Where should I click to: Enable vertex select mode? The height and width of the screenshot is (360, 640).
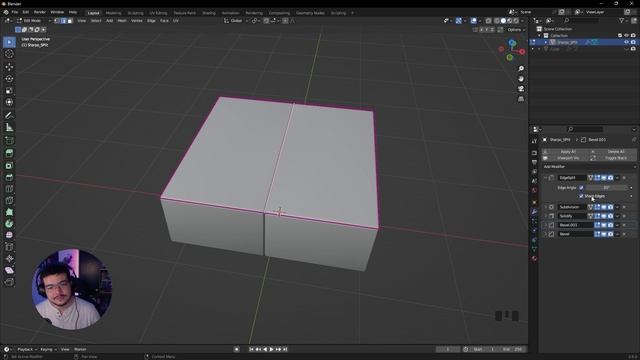pos(57,20)
